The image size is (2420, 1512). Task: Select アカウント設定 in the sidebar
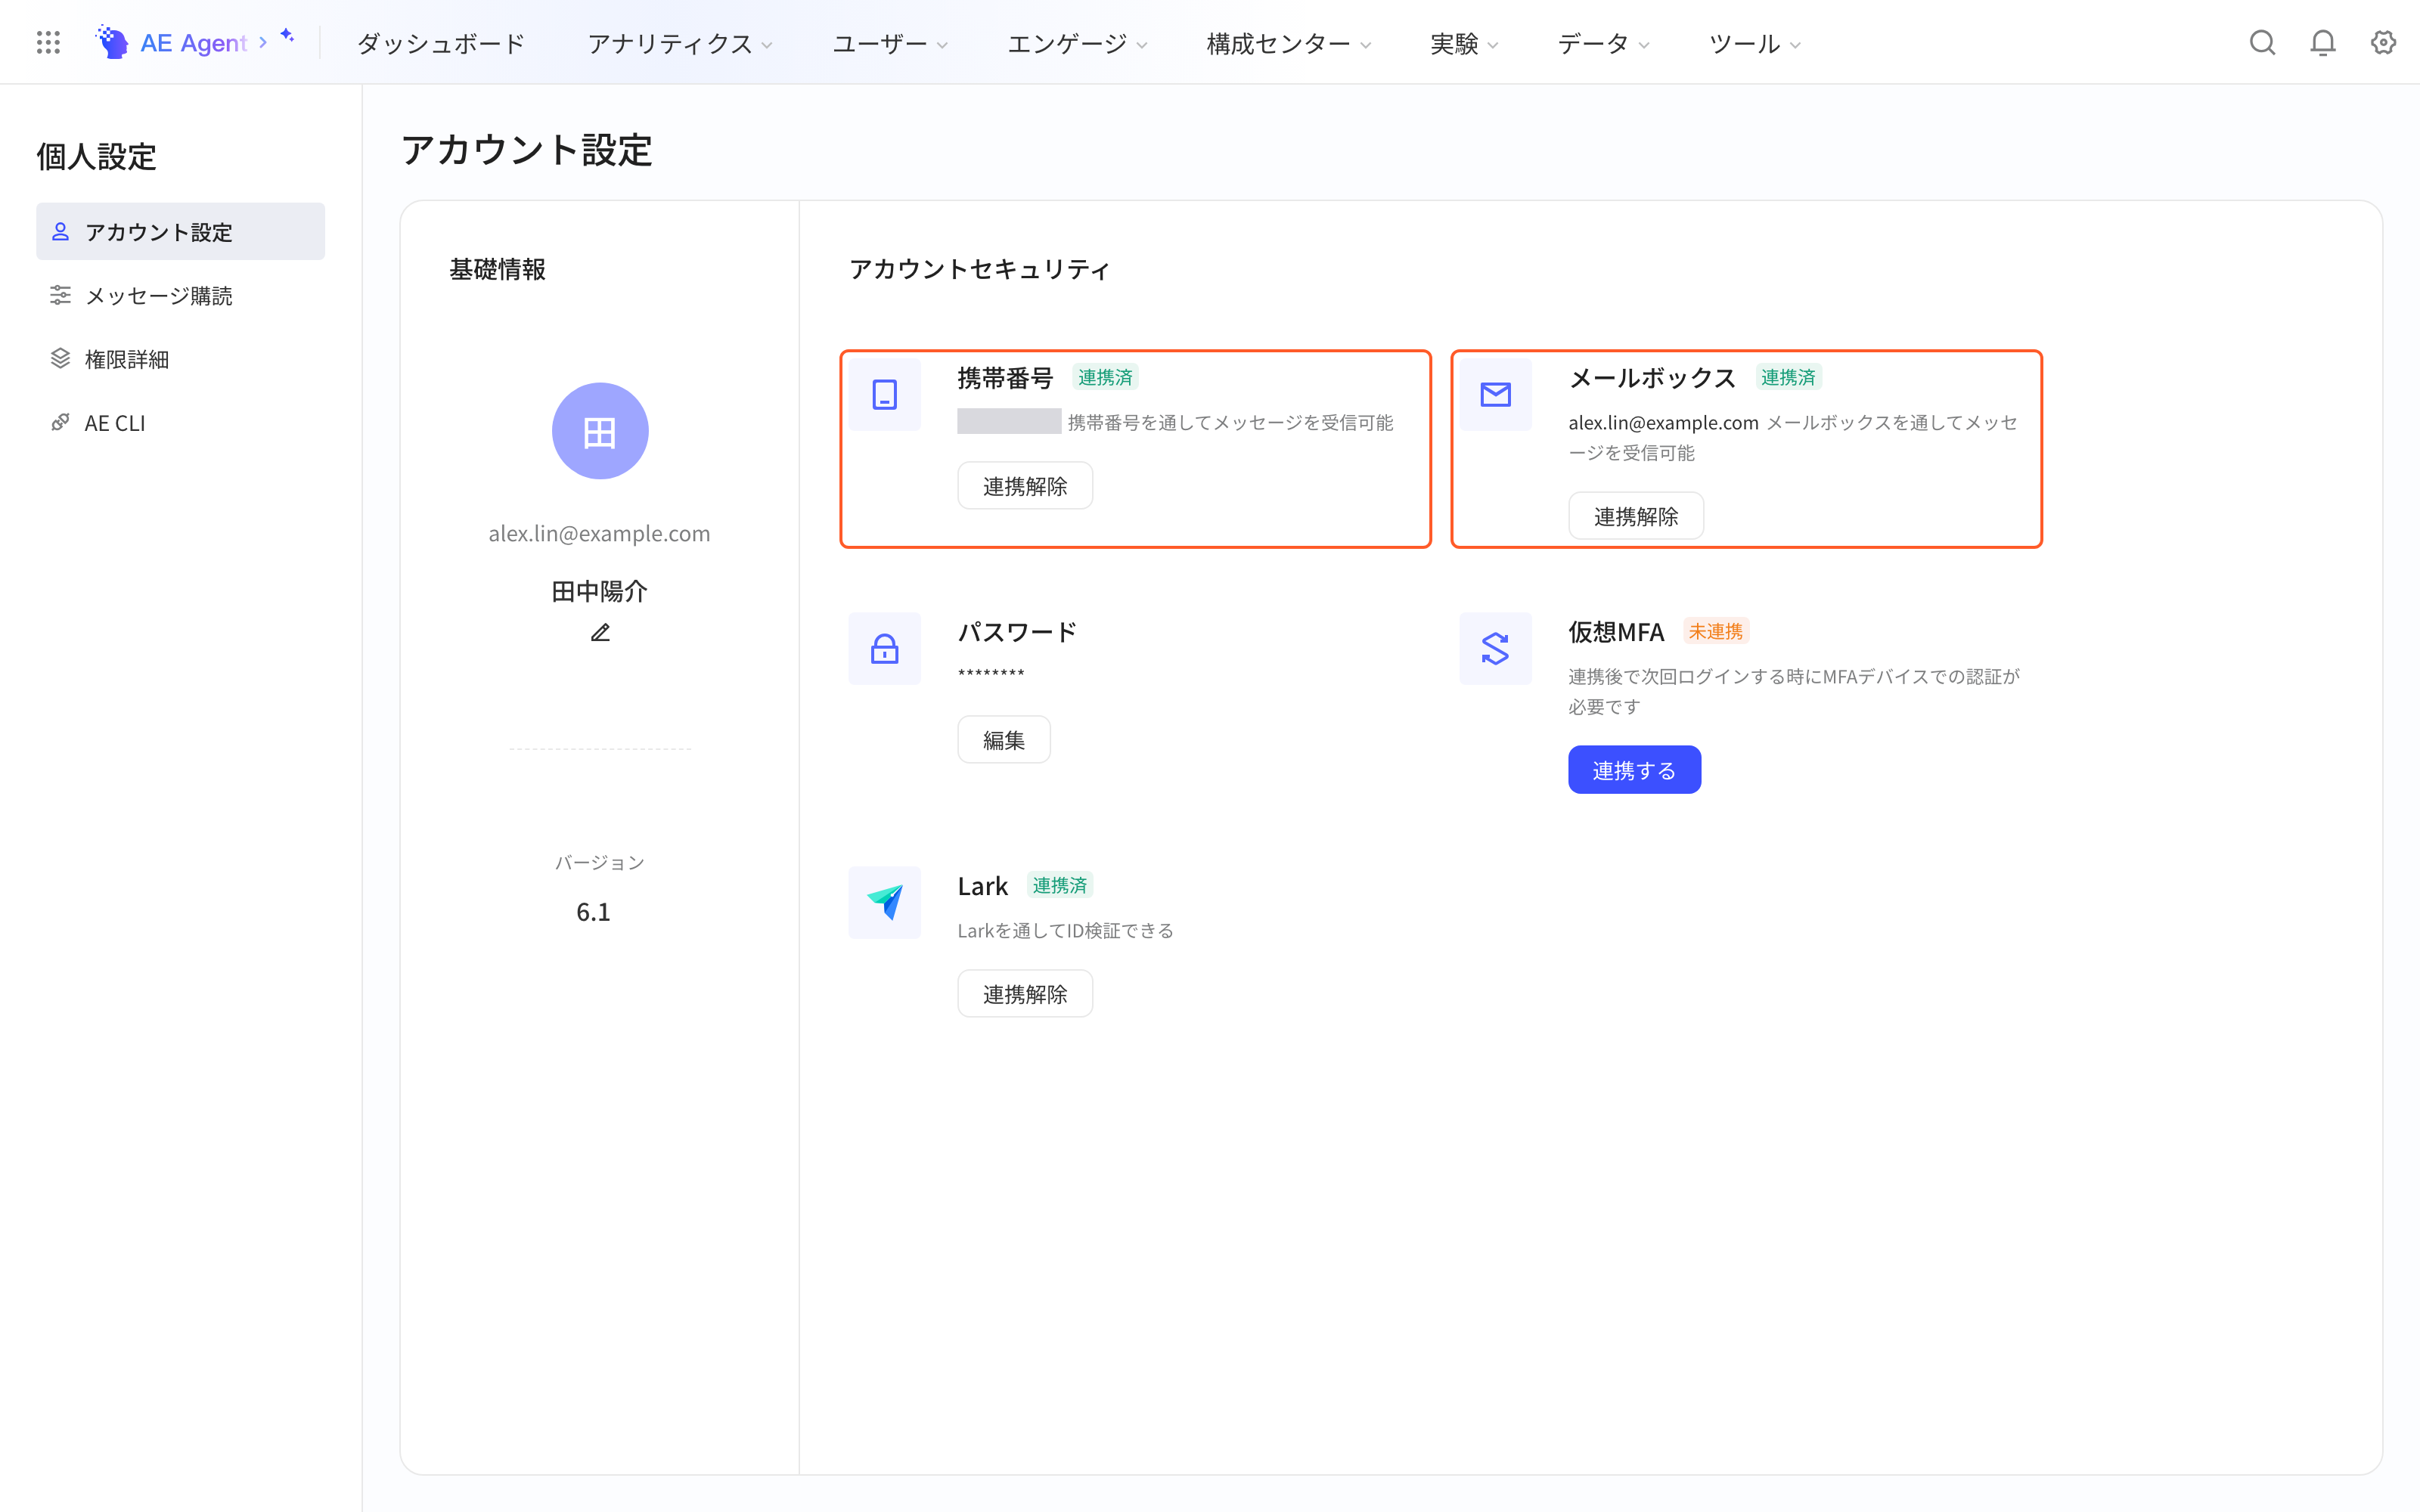click(180, 231)
